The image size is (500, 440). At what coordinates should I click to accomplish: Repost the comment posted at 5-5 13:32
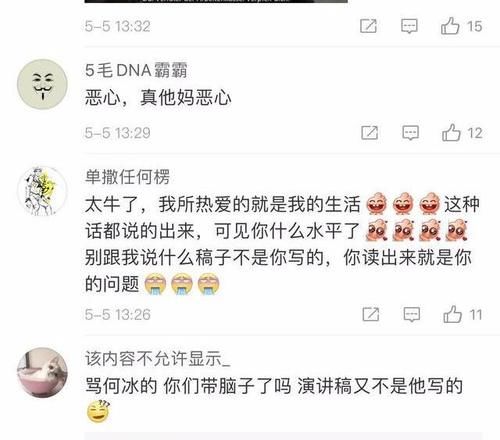coord(368,26)
